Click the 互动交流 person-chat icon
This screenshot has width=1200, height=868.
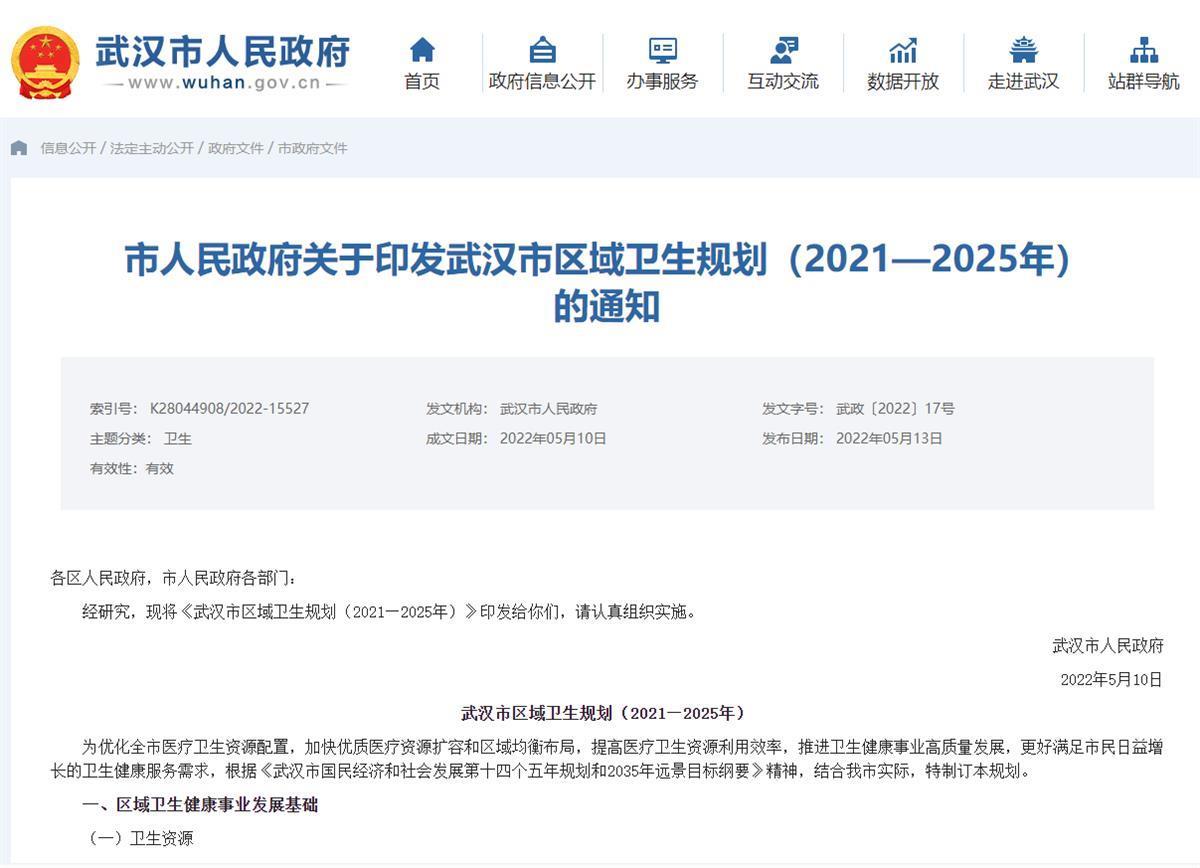click(x=783, y=49)
